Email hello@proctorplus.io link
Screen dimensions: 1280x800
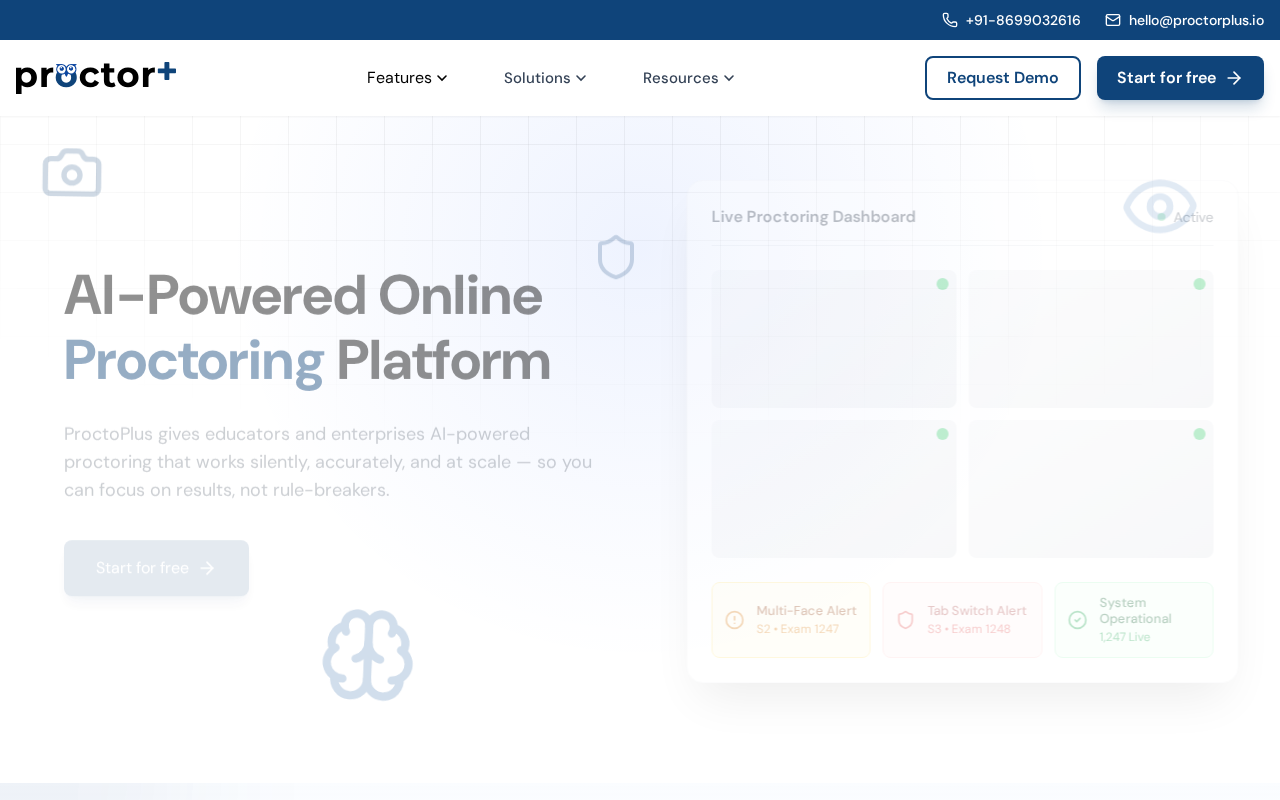[x=1196, y=20]
